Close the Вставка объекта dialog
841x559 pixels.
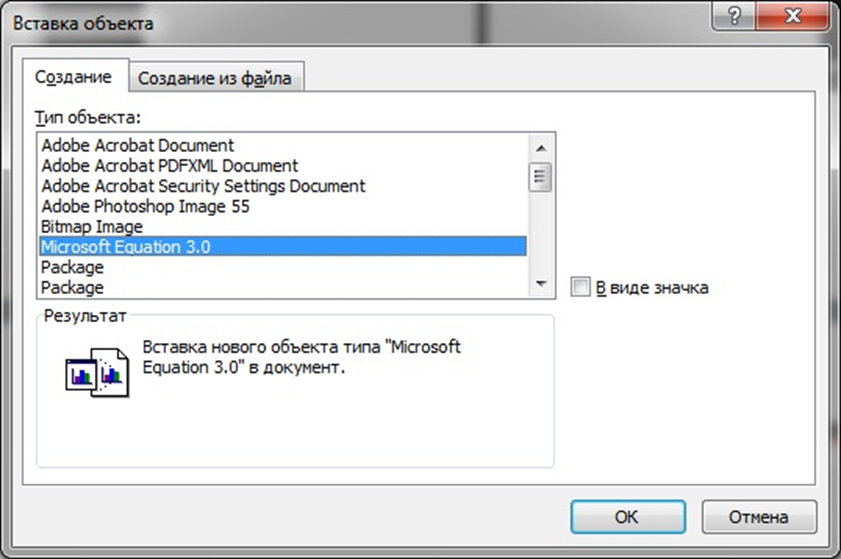[x=792, y=16]
